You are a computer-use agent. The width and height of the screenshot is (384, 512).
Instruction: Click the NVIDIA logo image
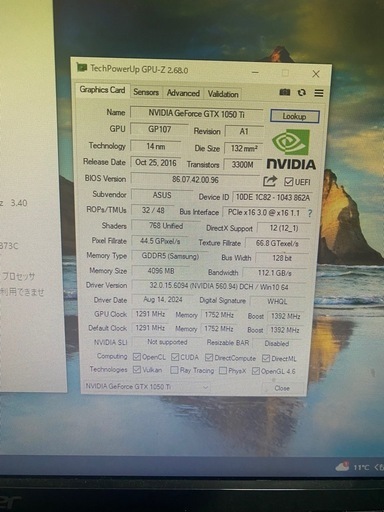[x=291, y=149]
